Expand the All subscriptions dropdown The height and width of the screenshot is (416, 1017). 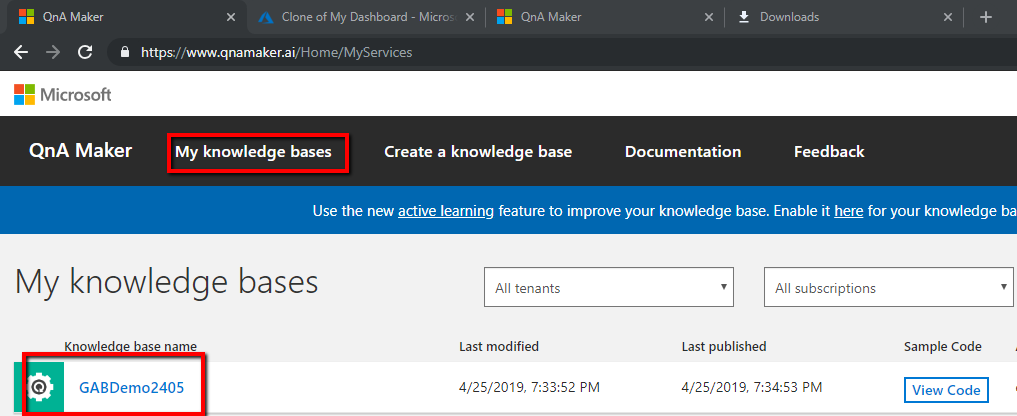[889, 288]
